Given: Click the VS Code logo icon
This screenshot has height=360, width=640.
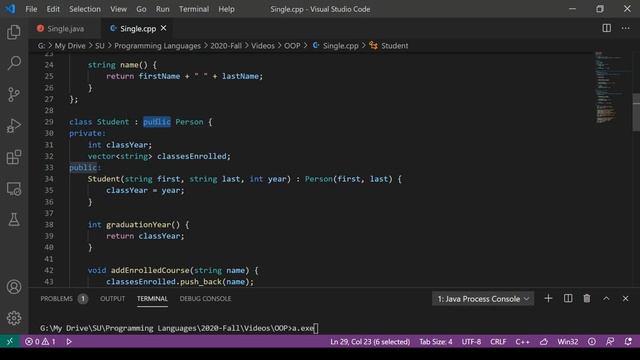Looking at the screenshot, I should coord(10,9).
